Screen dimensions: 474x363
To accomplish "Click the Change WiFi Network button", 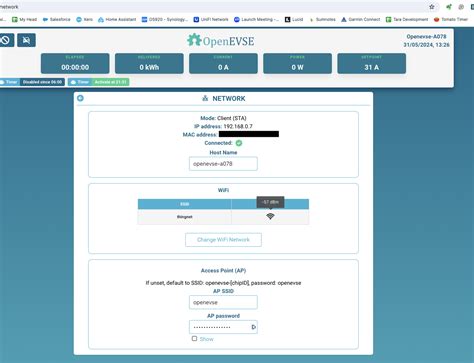I will [223, 240].
